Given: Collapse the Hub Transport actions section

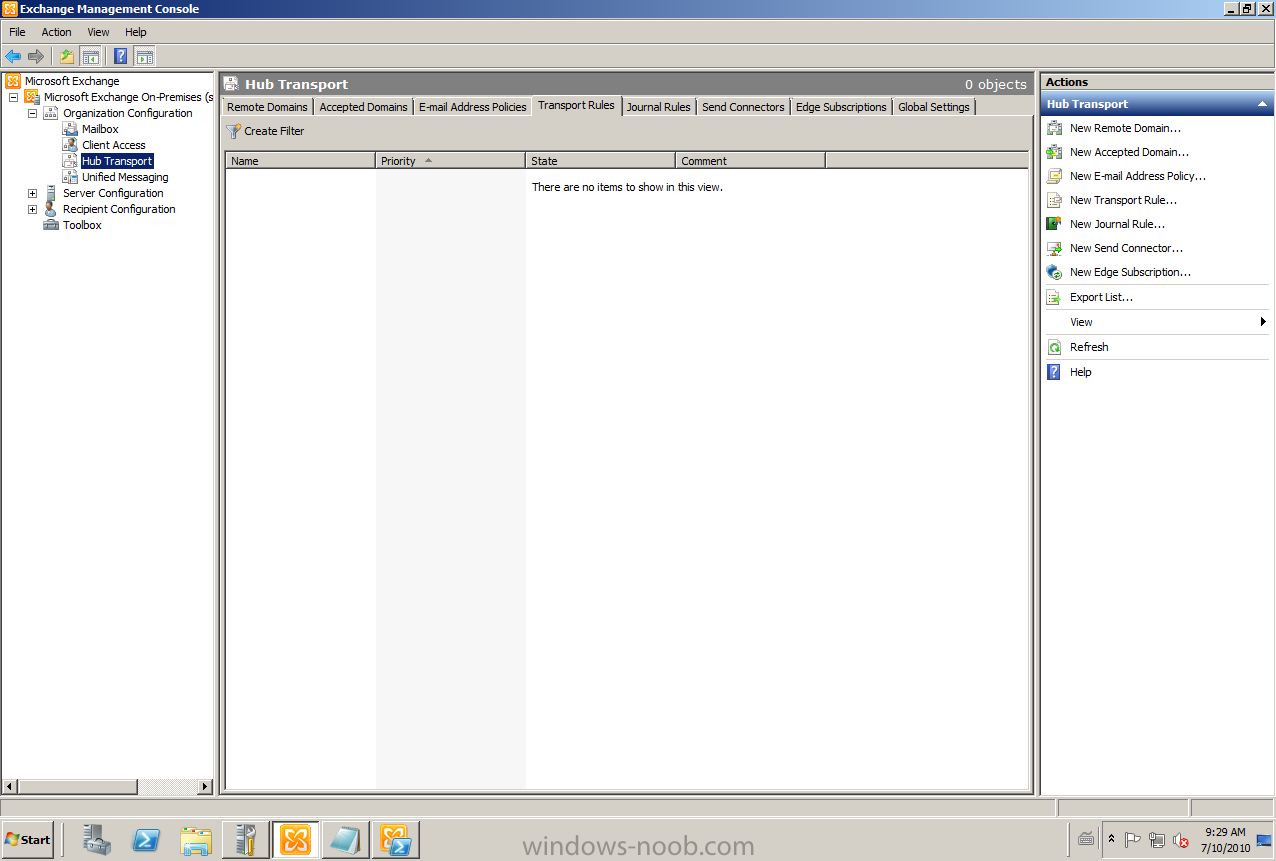Looking at the screenshot, I should [x=1262, y=104].
